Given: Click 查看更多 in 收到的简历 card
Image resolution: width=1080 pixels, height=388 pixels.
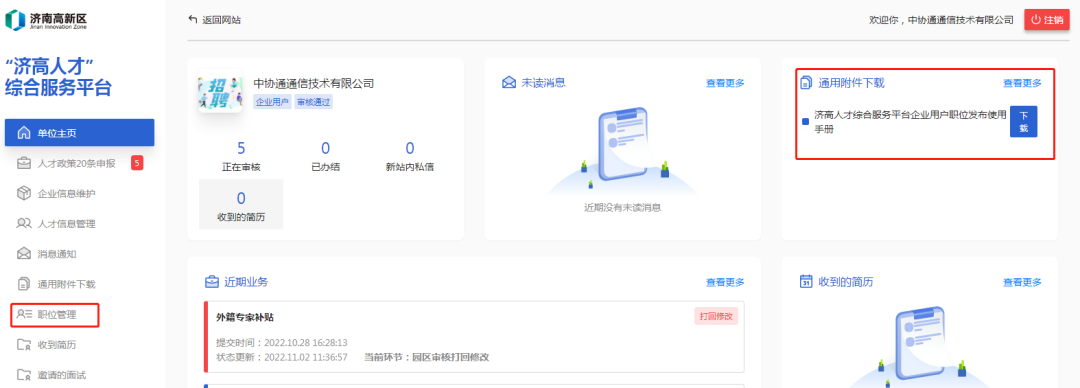Looking at the screenshot, I should click(x=1022, y=282).
